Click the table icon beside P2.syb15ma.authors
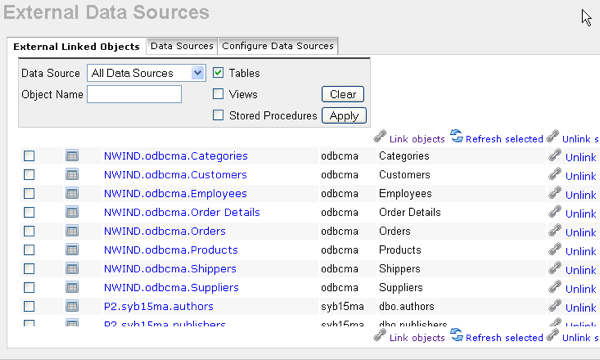Viewport: 600px width, 360px height. tap(72, 306)
